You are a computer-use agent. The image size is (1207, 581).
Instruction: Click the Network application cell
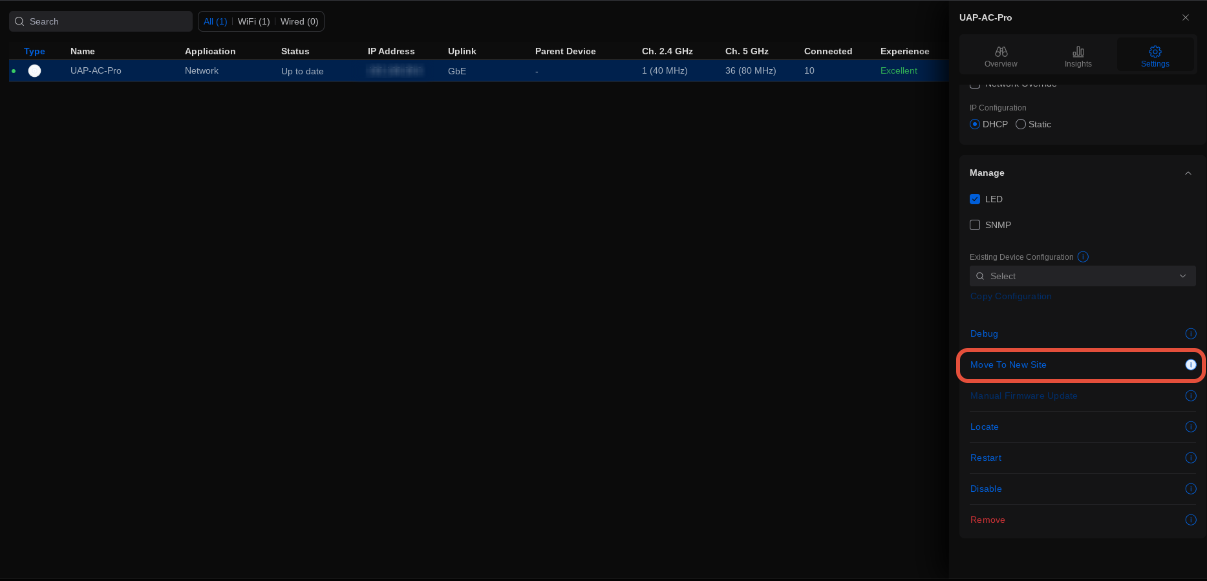pos(201,71)
